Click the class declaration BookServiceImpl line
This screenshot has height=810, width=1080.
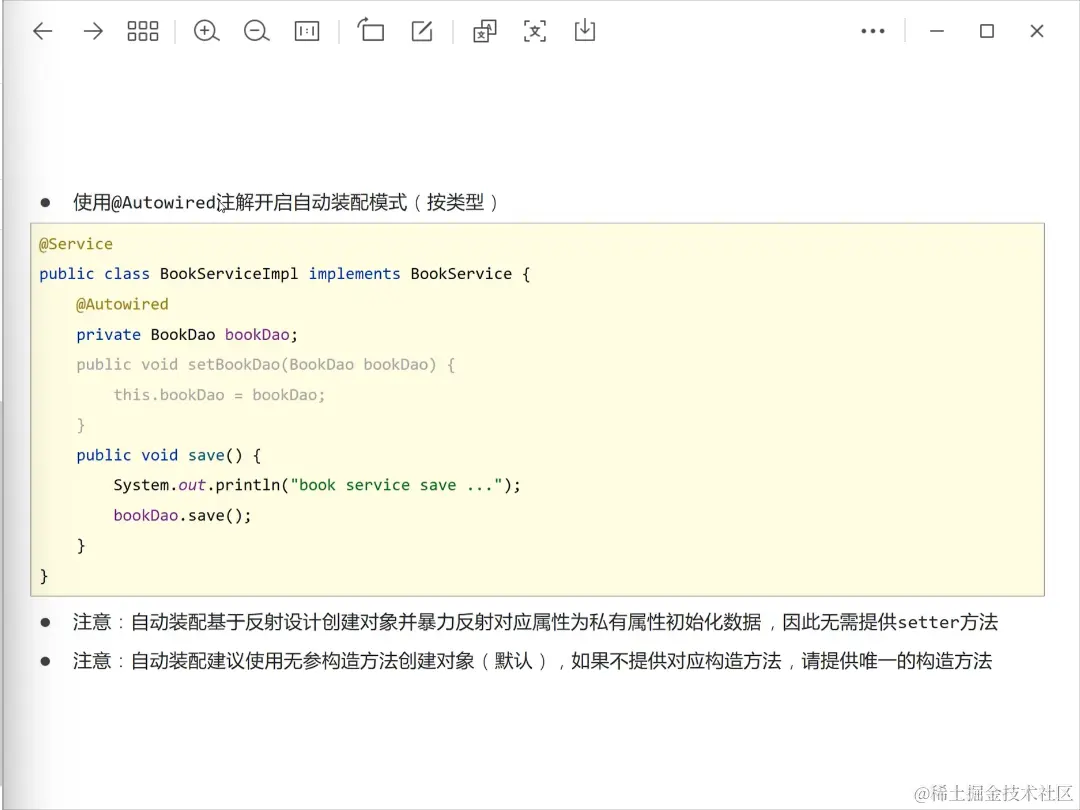[x=284, y=274]
